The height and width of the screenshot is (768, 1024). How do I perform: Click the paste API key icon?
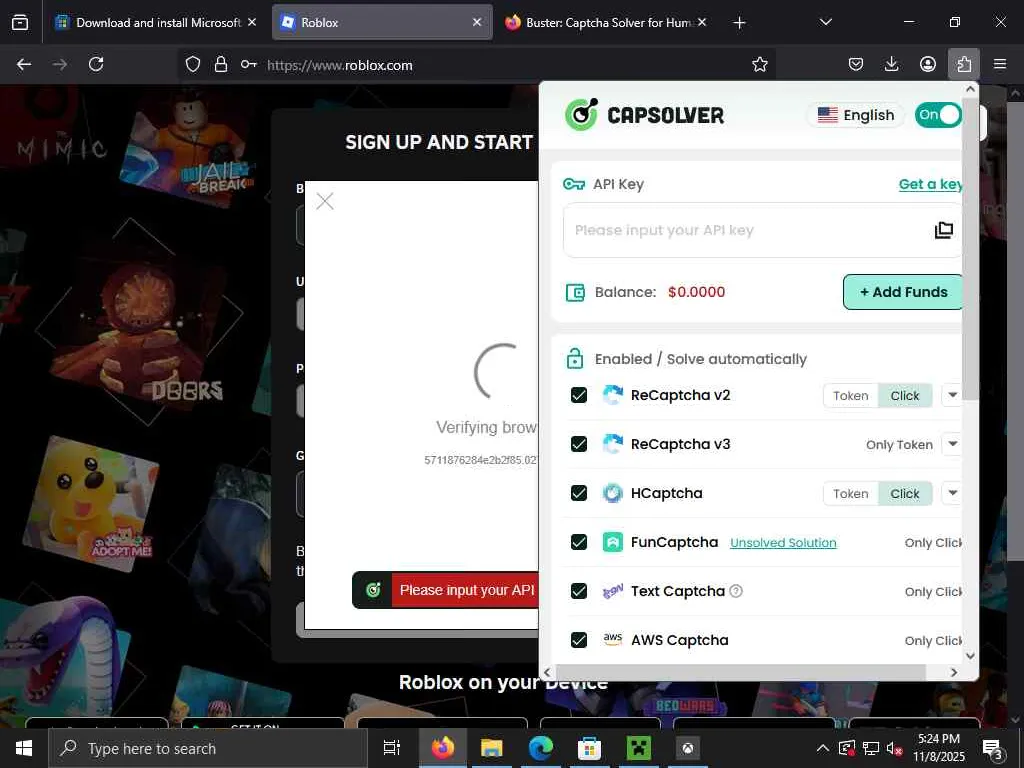click(943, 230)
